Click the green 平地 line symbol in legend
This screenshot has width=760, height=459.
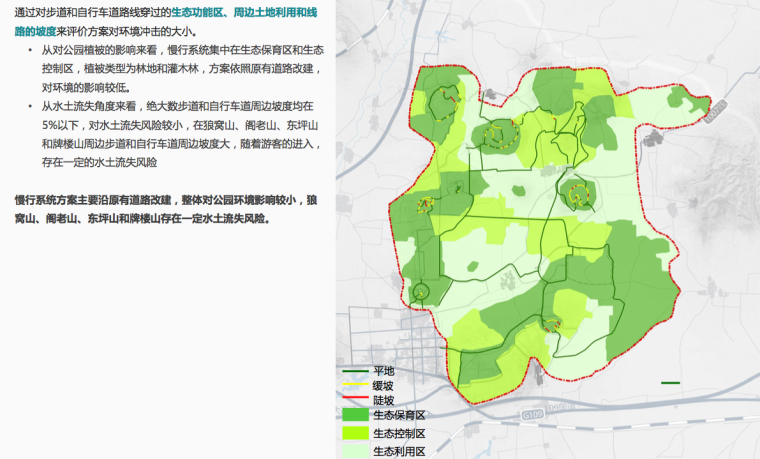point(354,371)
